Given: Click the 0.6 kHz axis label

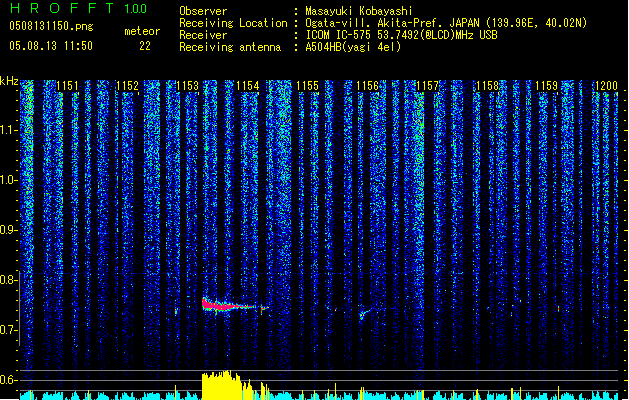Looking at the screenshot, I should (x=8, y=380).
